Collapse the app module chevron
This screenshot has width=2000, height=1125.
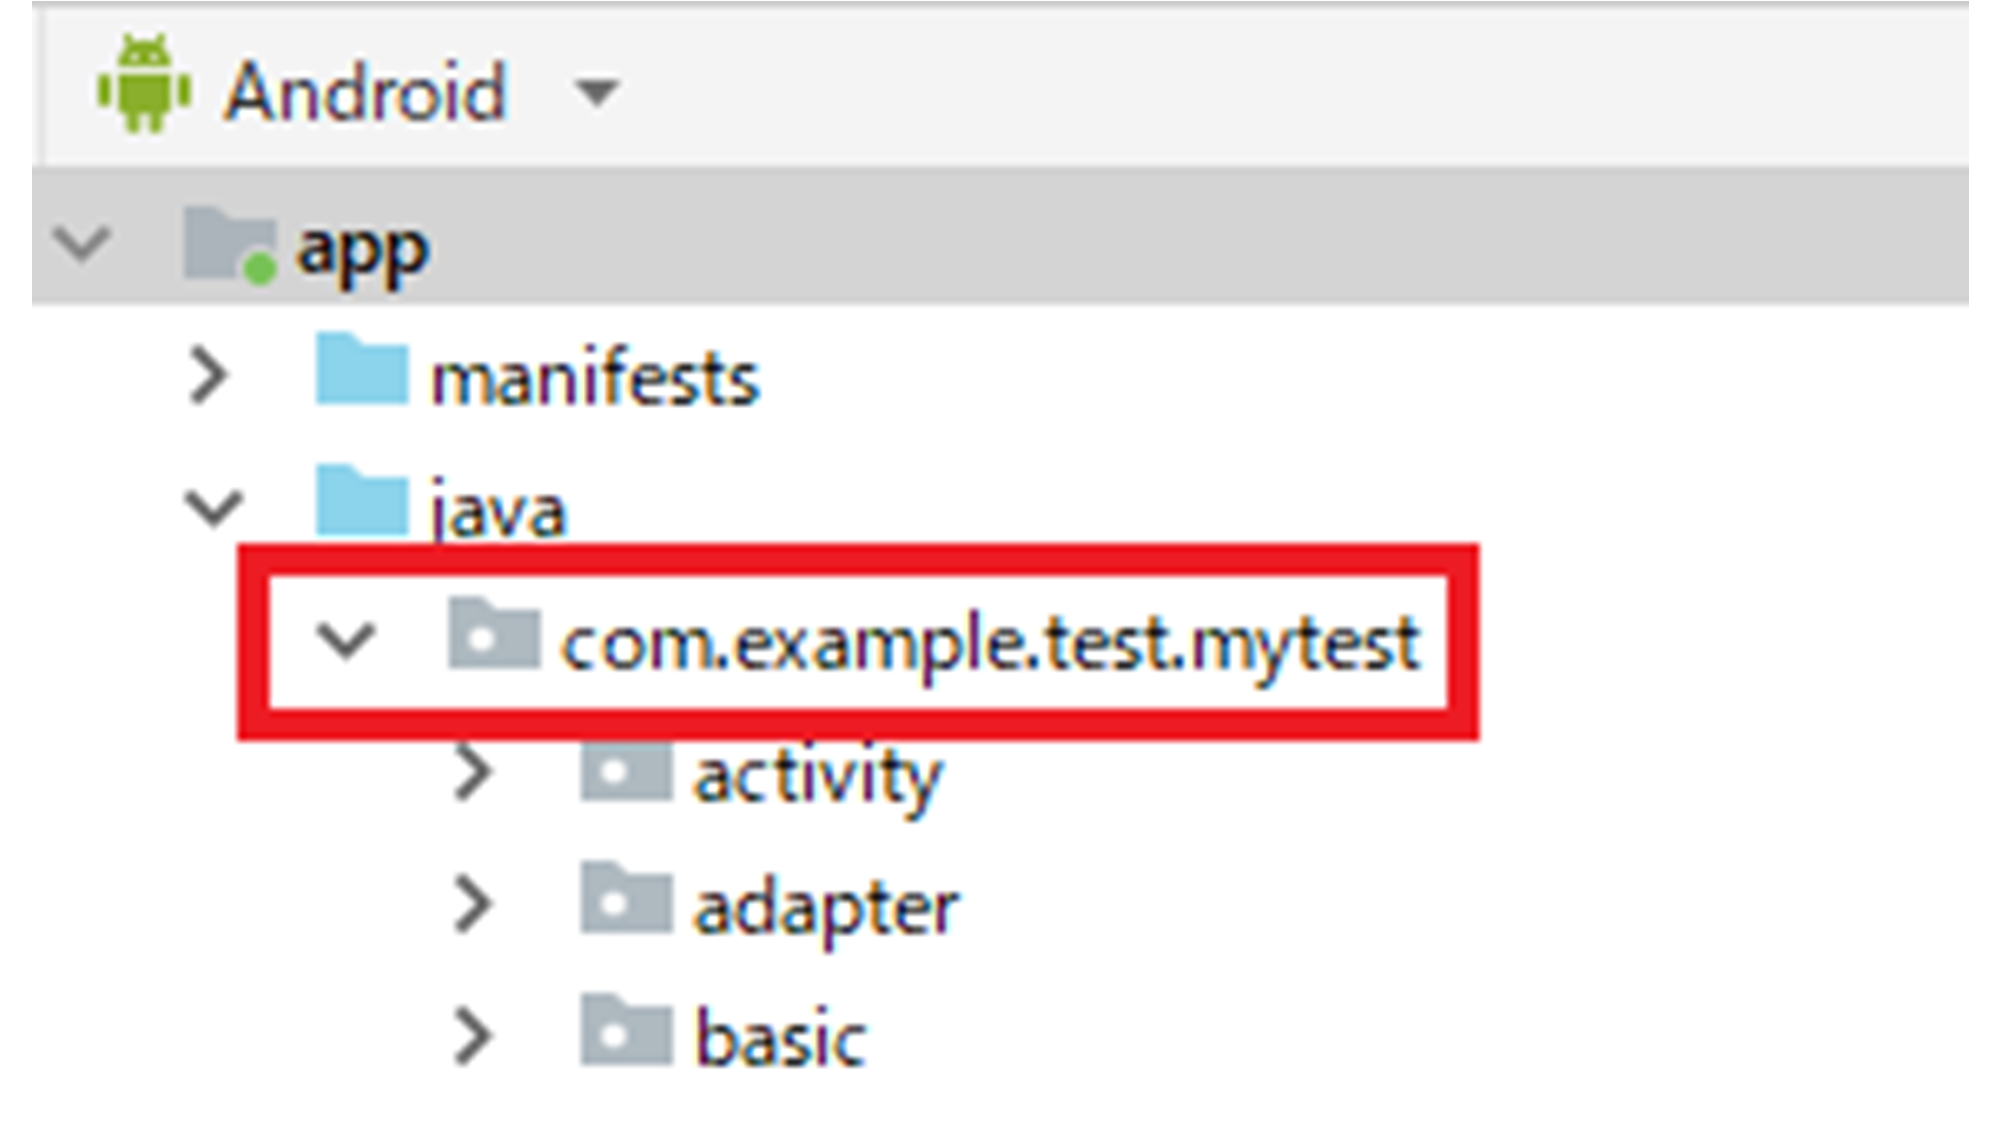pos(81,242)
